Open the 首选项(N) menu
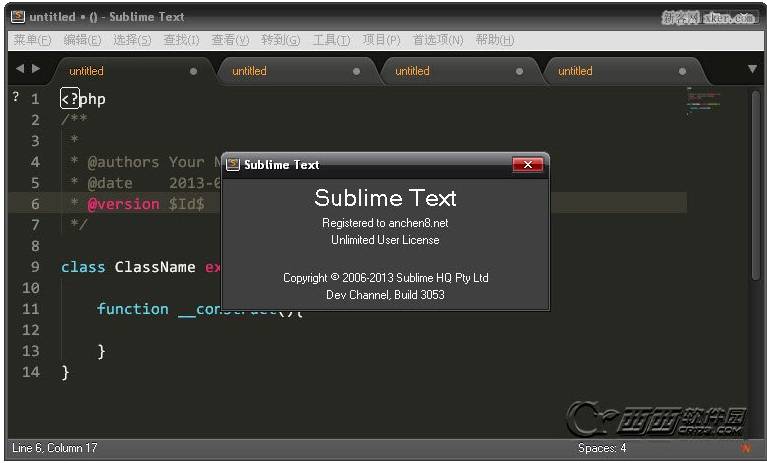This screenshot has height=463, width=767. point(438,40)
